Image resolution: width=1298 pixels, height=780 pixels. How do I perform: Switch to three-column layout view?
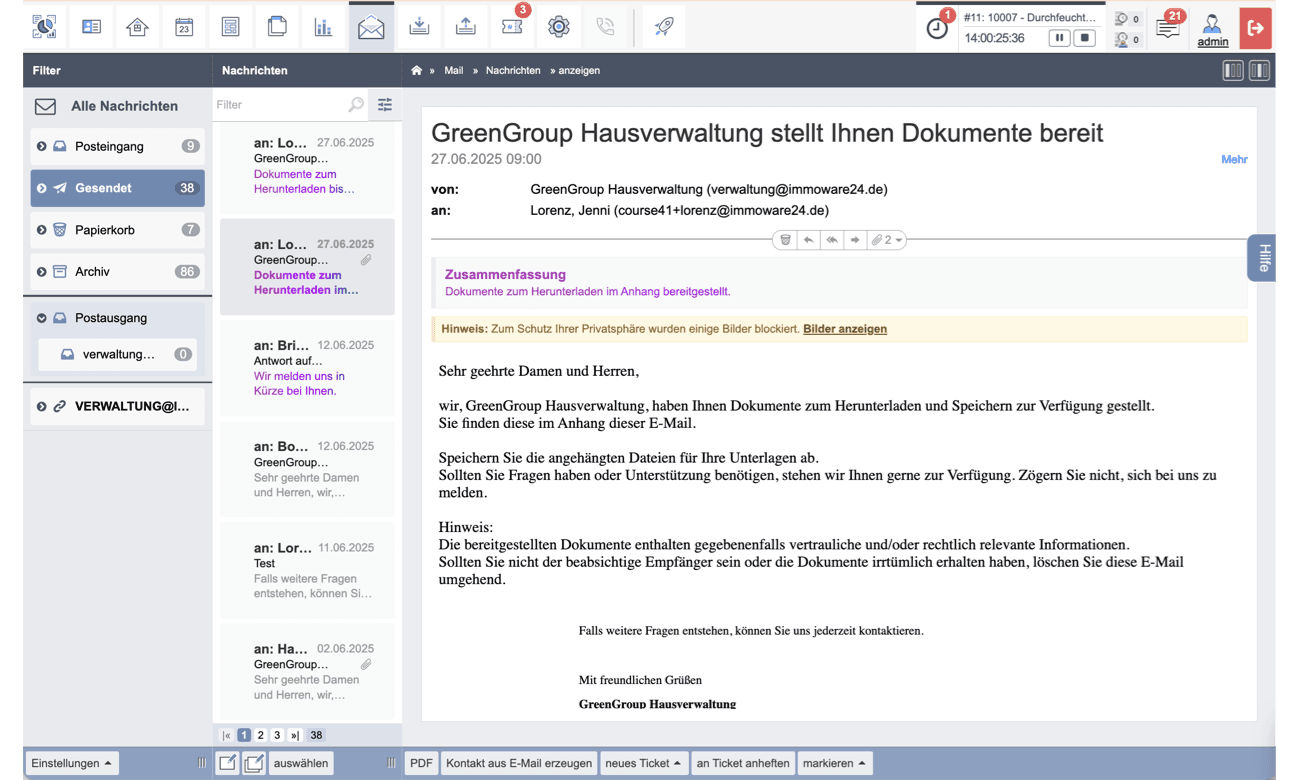1233,70
